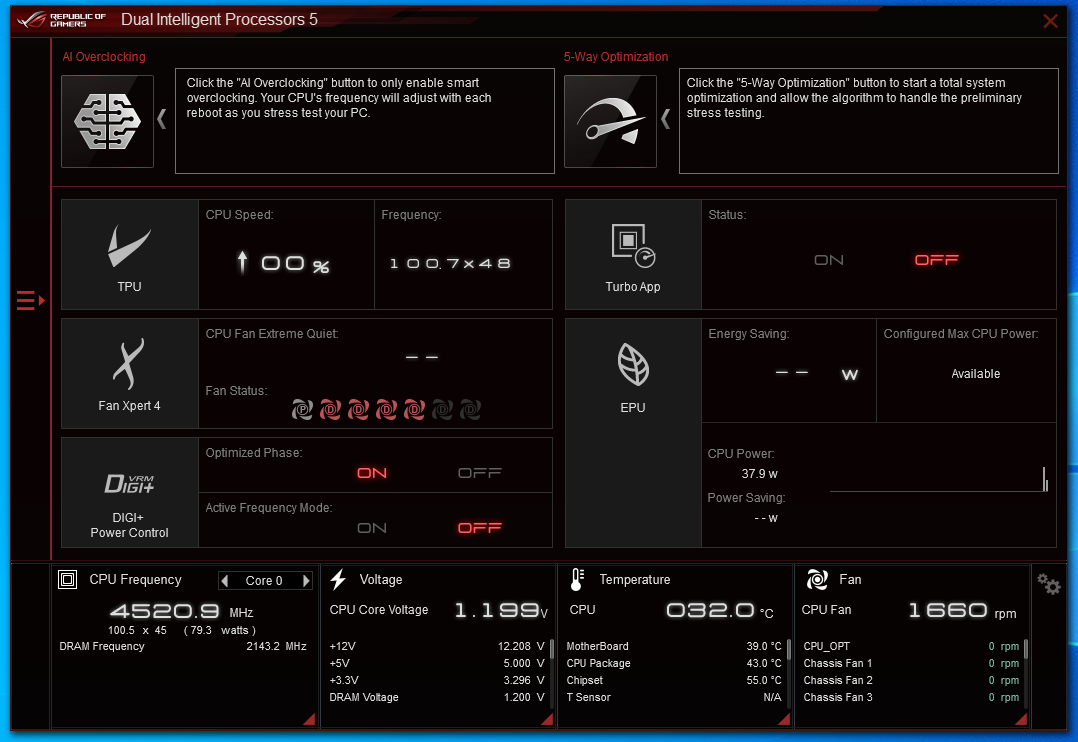The height and width of the screenshot is (742, 1078).
Task: Click the CPU Package temperature row
Action: point(674,664)
